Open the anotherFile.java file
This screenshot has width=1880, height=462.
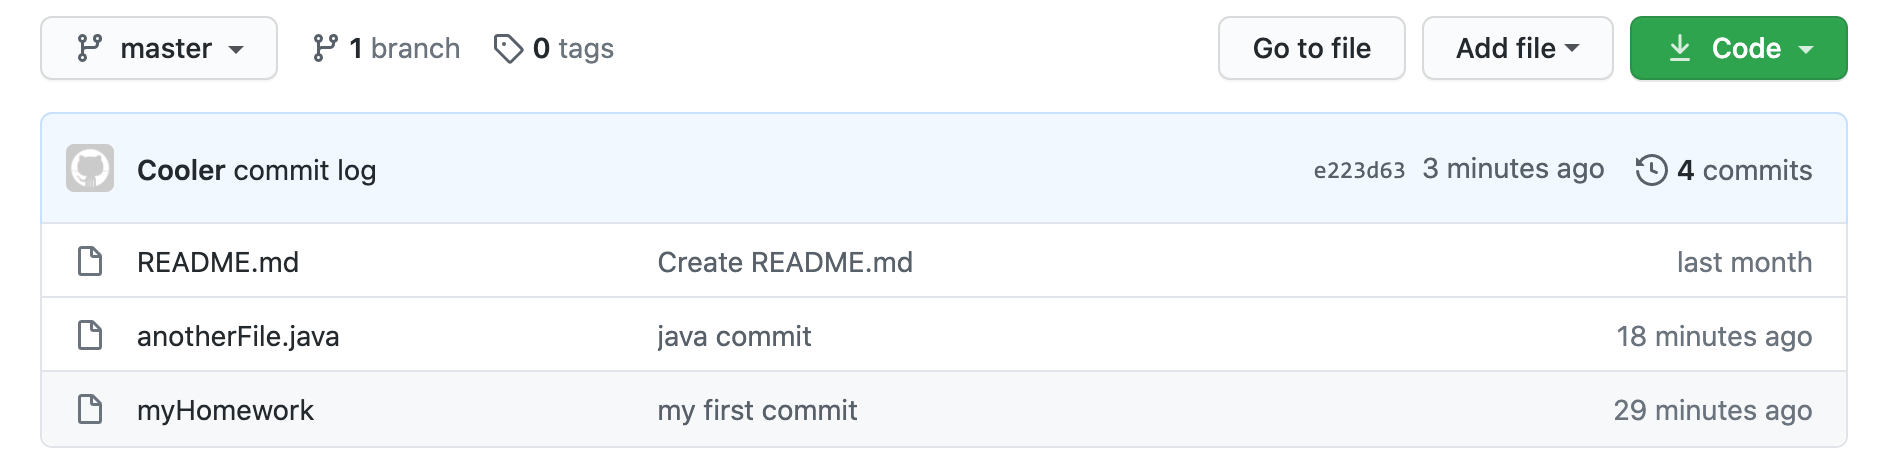coord(238,336)
